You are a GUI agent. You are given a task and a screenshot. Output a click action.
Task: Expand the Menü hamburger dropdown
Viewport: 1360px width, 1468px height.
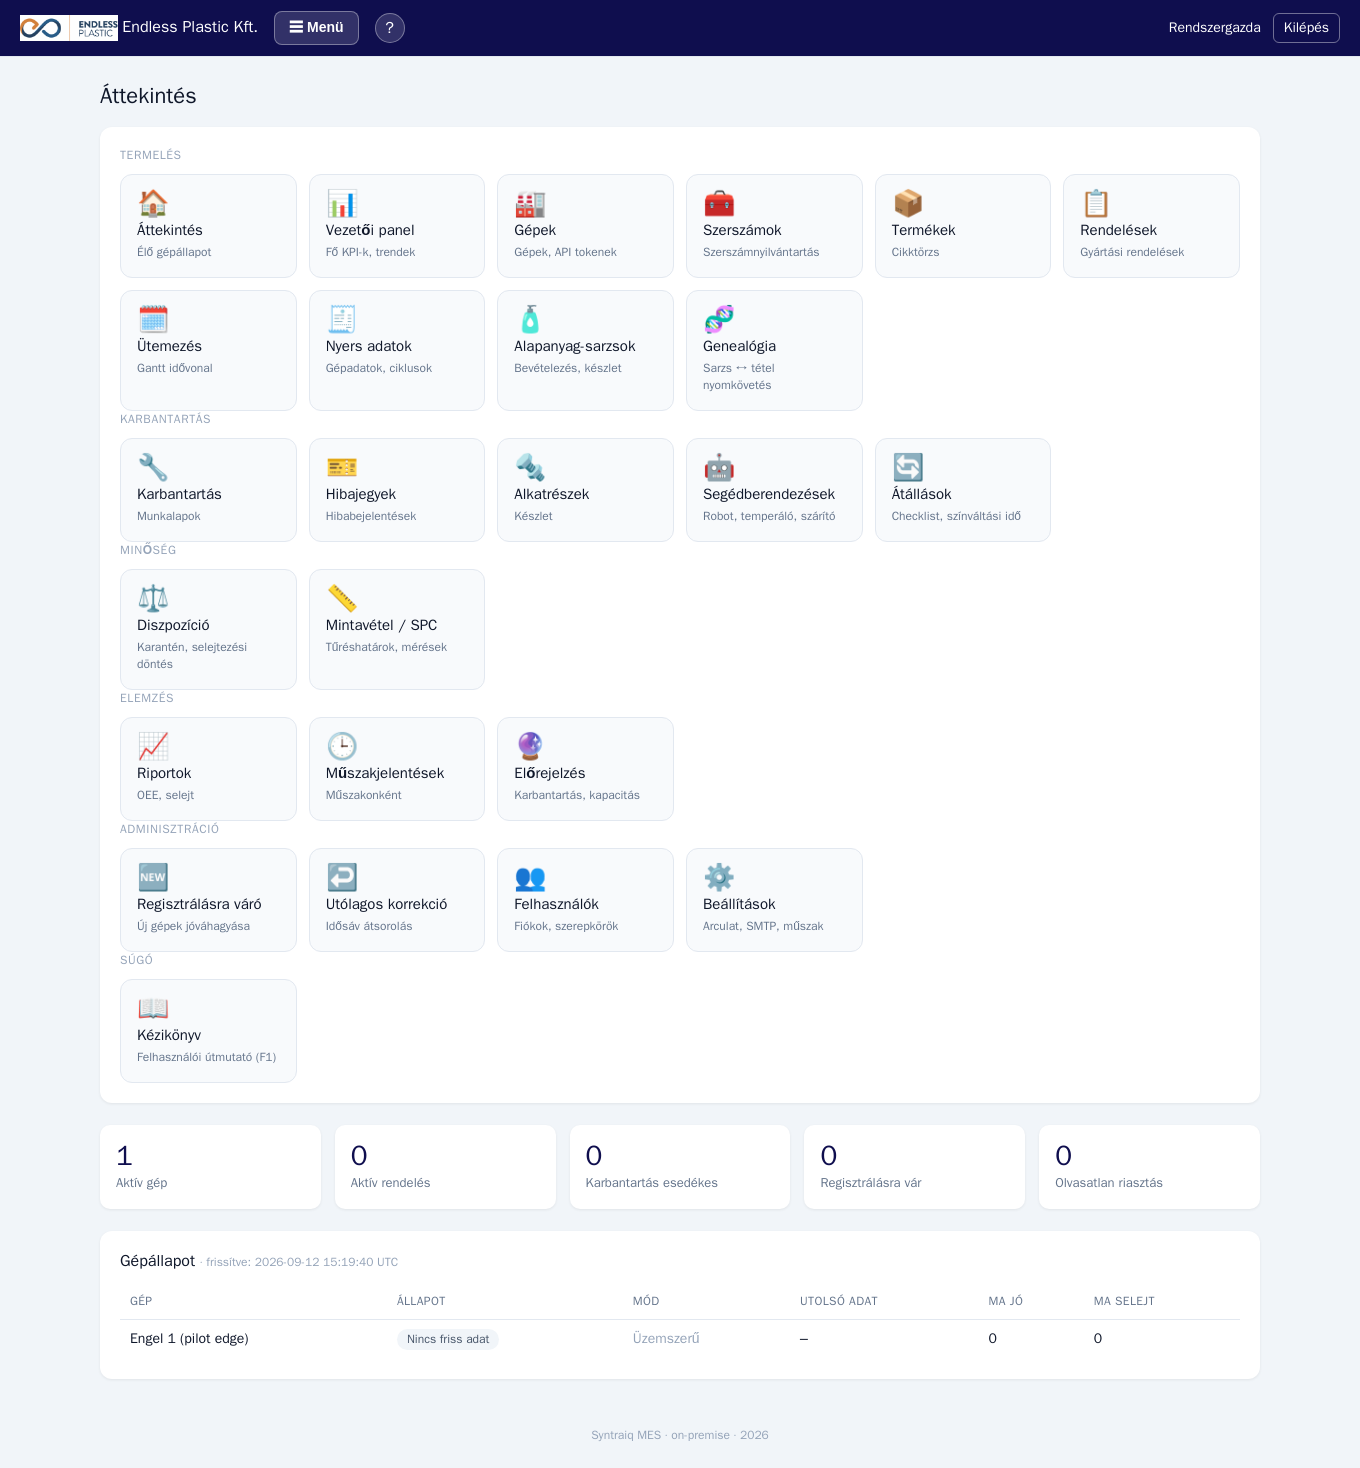[316, 28]
